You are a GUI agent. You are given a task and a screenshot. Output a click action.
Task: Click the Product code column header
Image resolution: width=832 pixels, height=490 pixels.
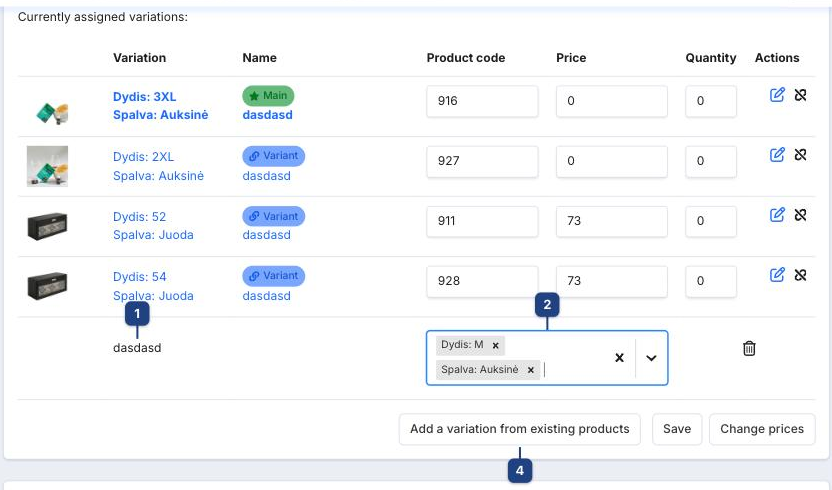click(x=465, y=58)
